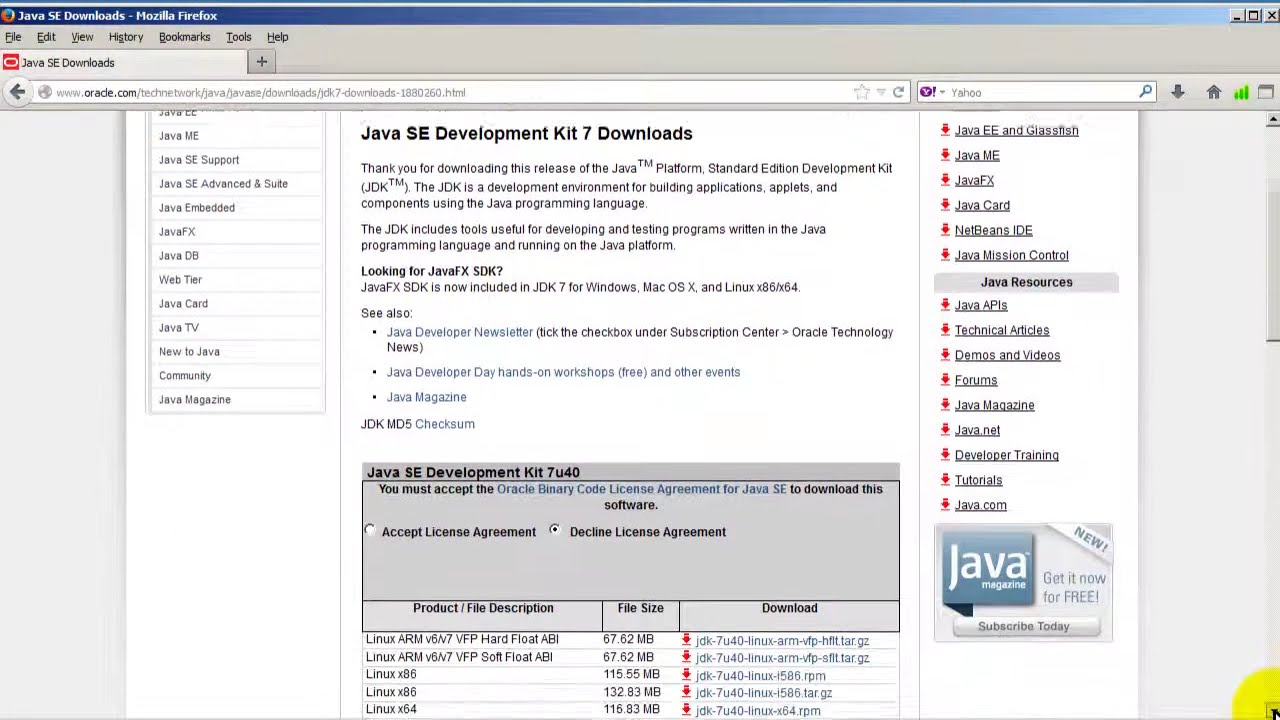This screenshot has height=720, width=1280.
Task: Click the green bars toolbar icon
Action: (1241, 92)
